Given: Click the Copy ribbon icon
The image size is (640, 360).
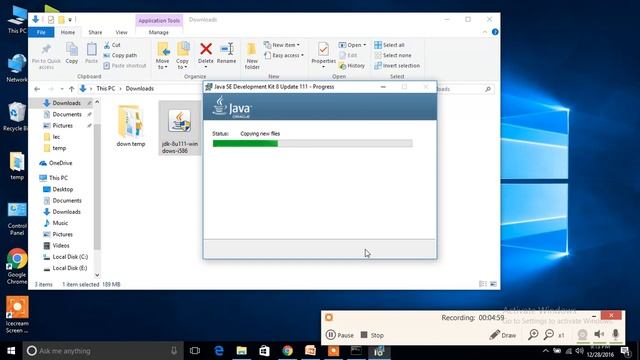Looking at the screenshot, I should 72,53.
